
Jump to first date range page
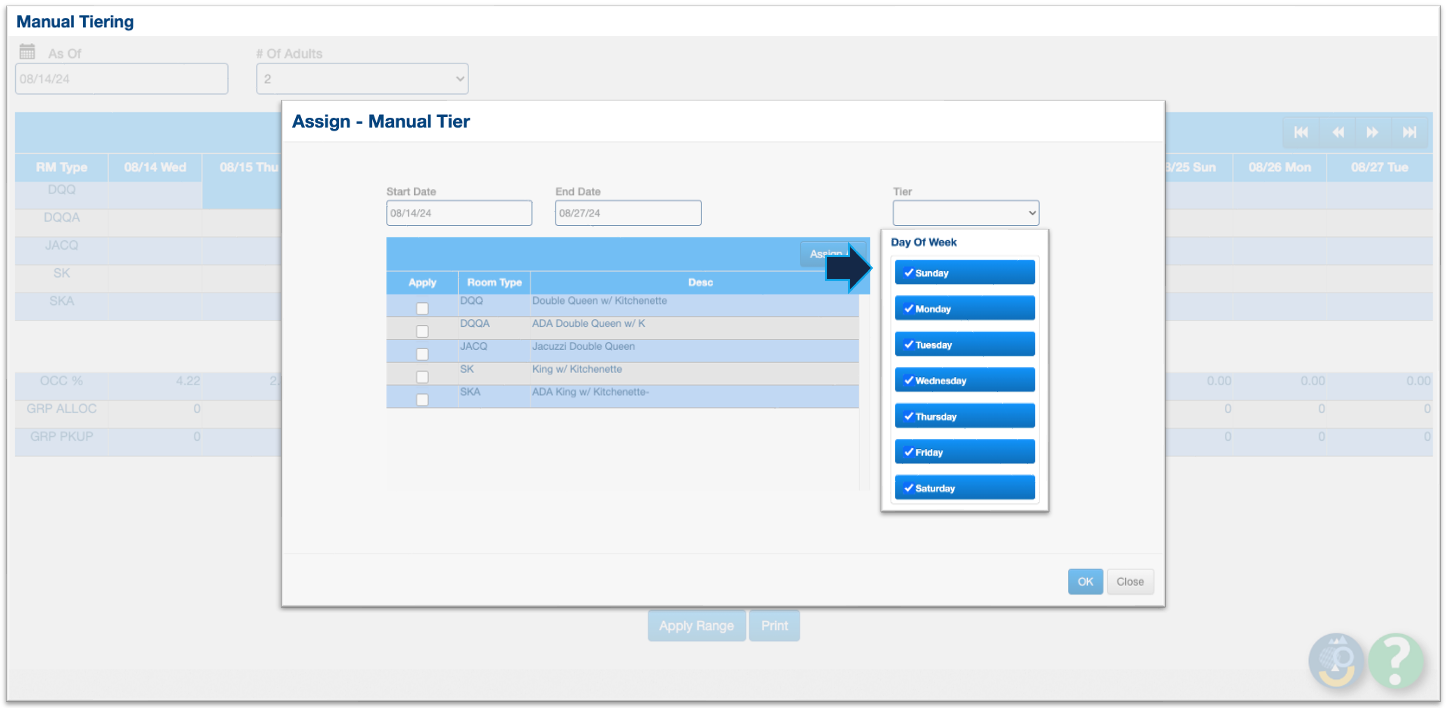click(1301, 132)
